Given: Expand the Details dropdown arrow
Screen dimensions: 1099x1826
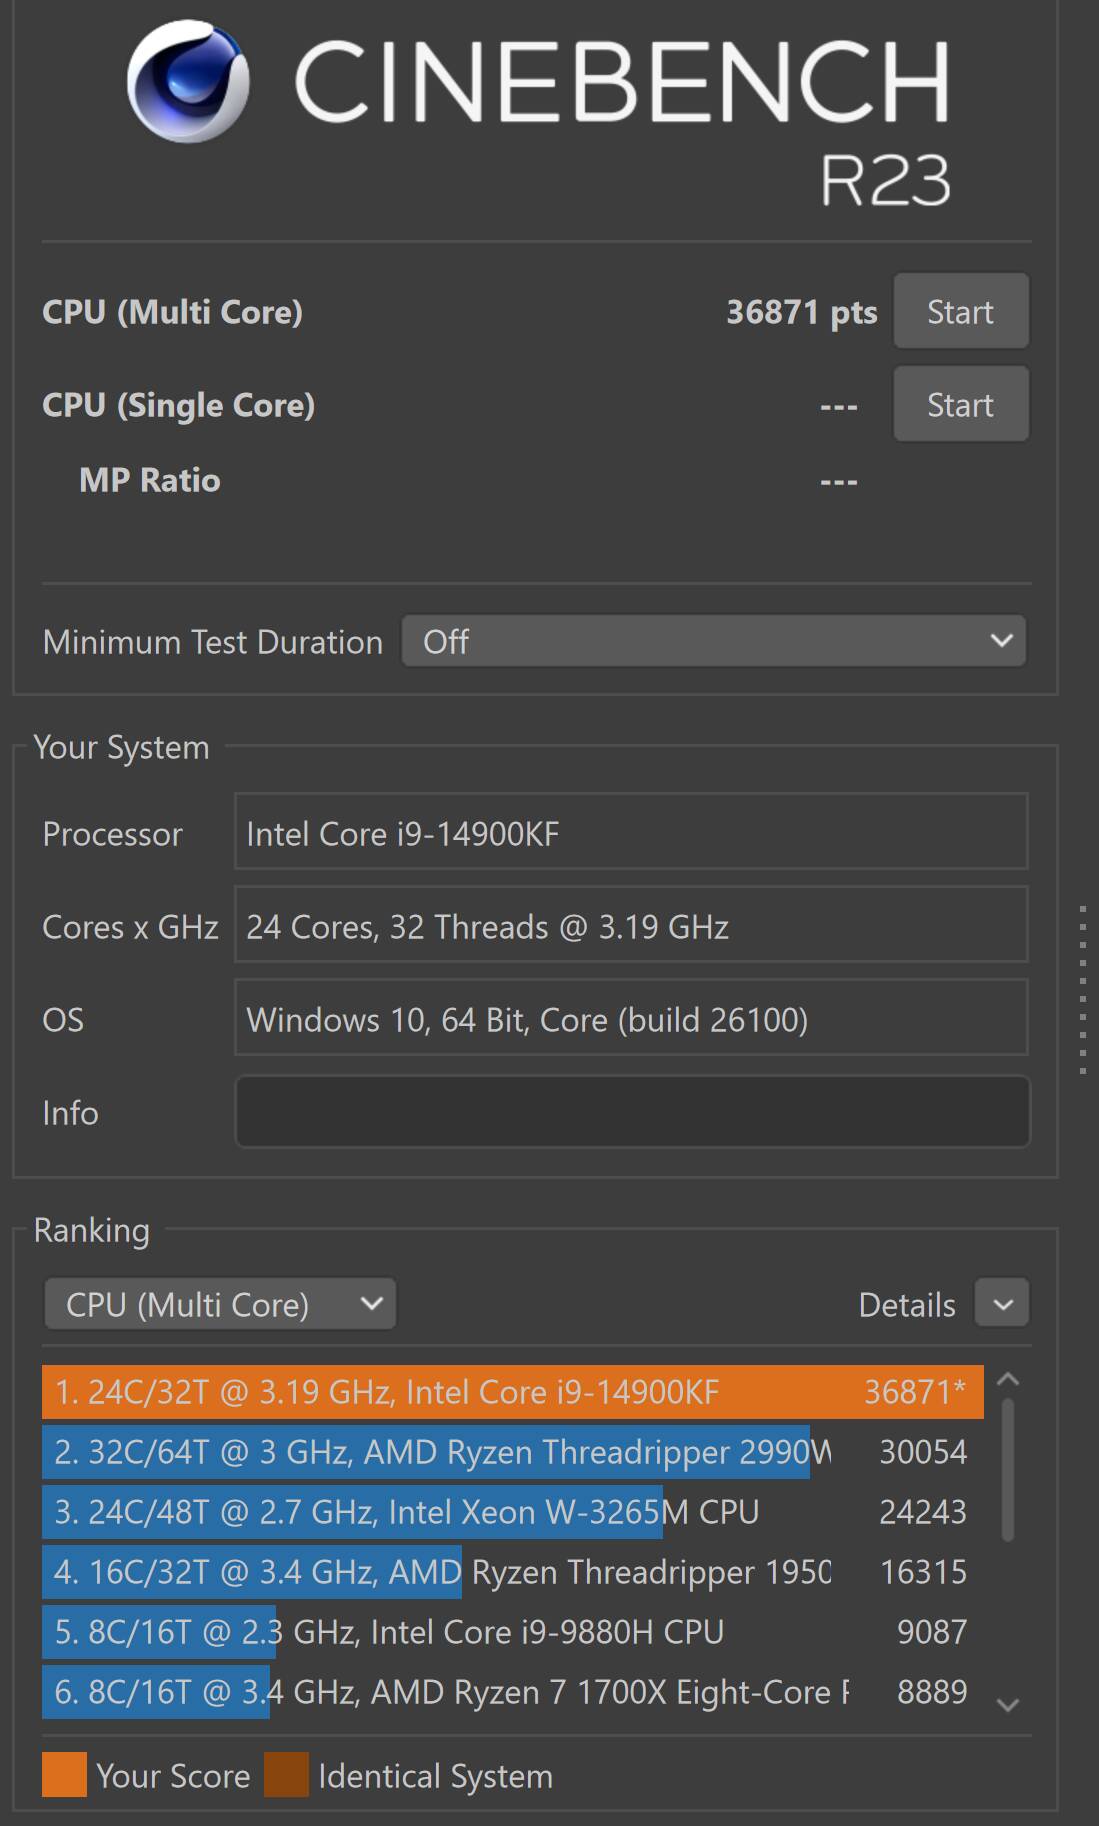Looking at the screenshot, I should pyautogui.click(x=1002, y=1304).
